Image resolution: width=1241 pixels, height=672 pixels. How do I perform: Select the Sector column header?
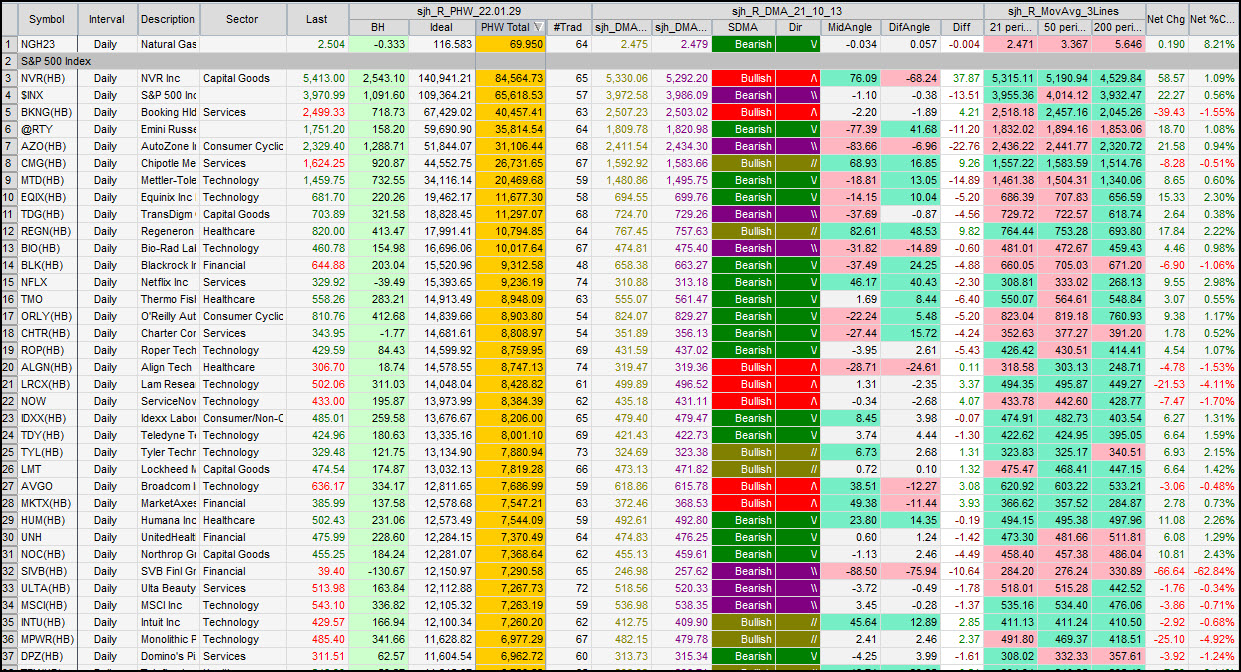pyautogui.click(x=242, y=19)
